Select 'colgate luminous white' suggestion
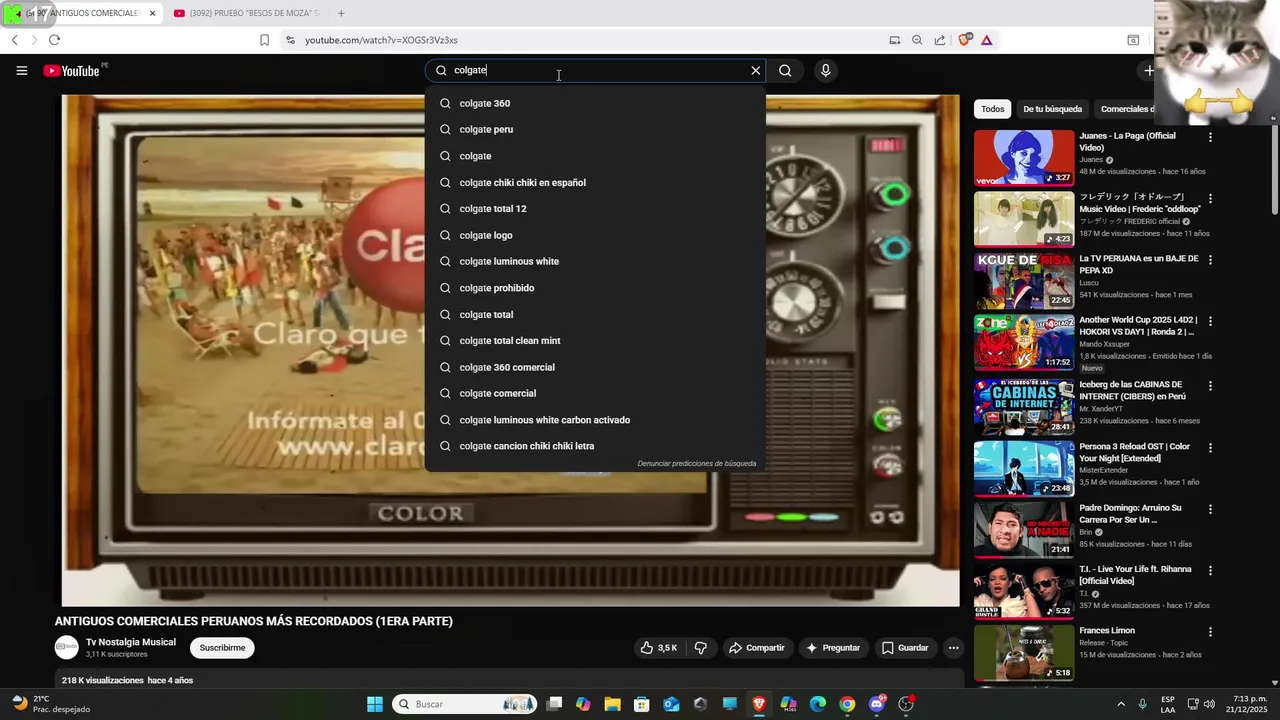This screenshot has width=1280, height=720. coord(595,261)
